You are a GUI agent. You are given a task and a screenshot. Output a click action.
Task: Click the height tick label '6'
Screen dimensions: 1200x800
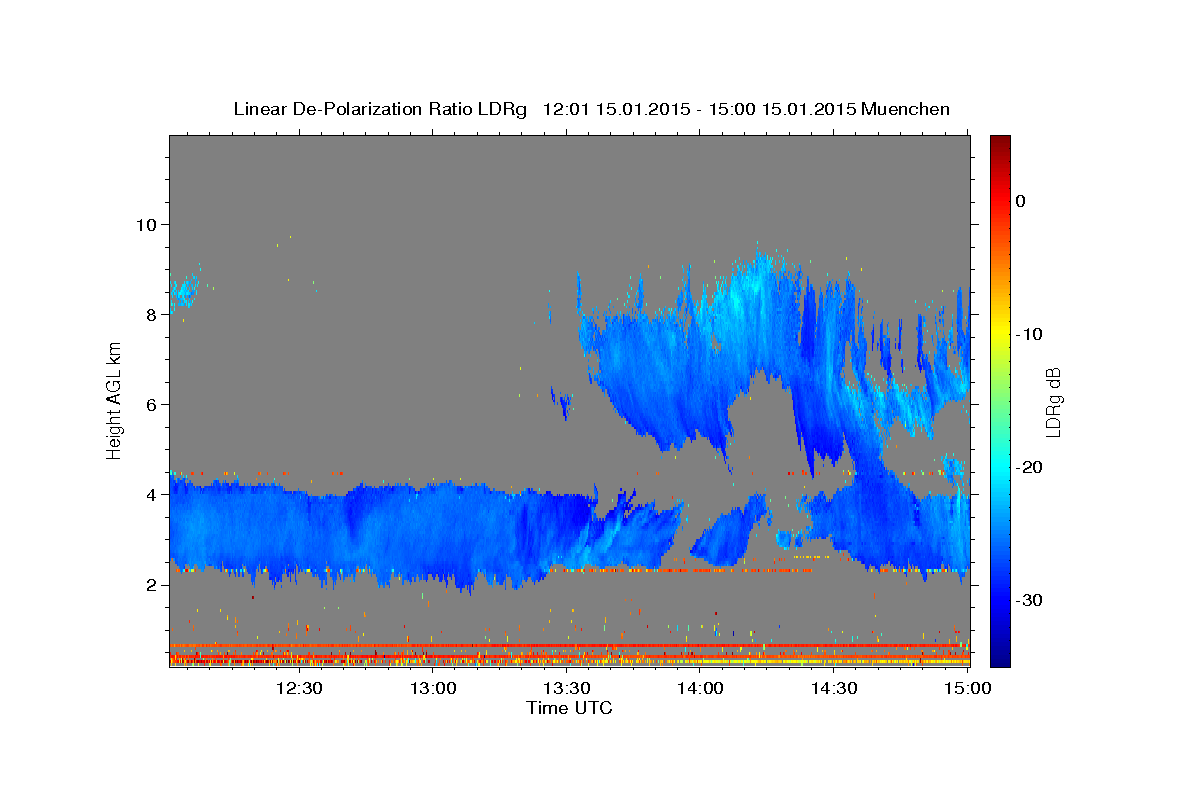pos(152,404)
